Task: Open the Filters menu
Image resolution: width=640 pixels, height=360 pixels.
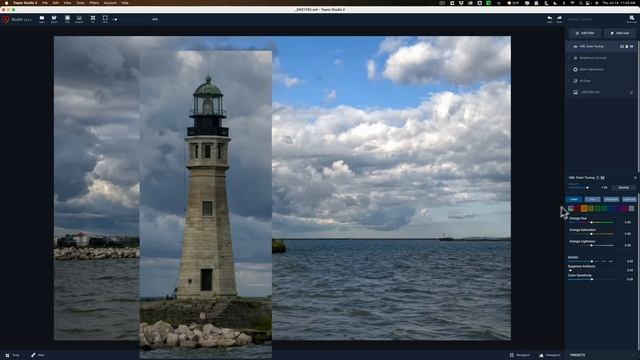Action: 94,3
